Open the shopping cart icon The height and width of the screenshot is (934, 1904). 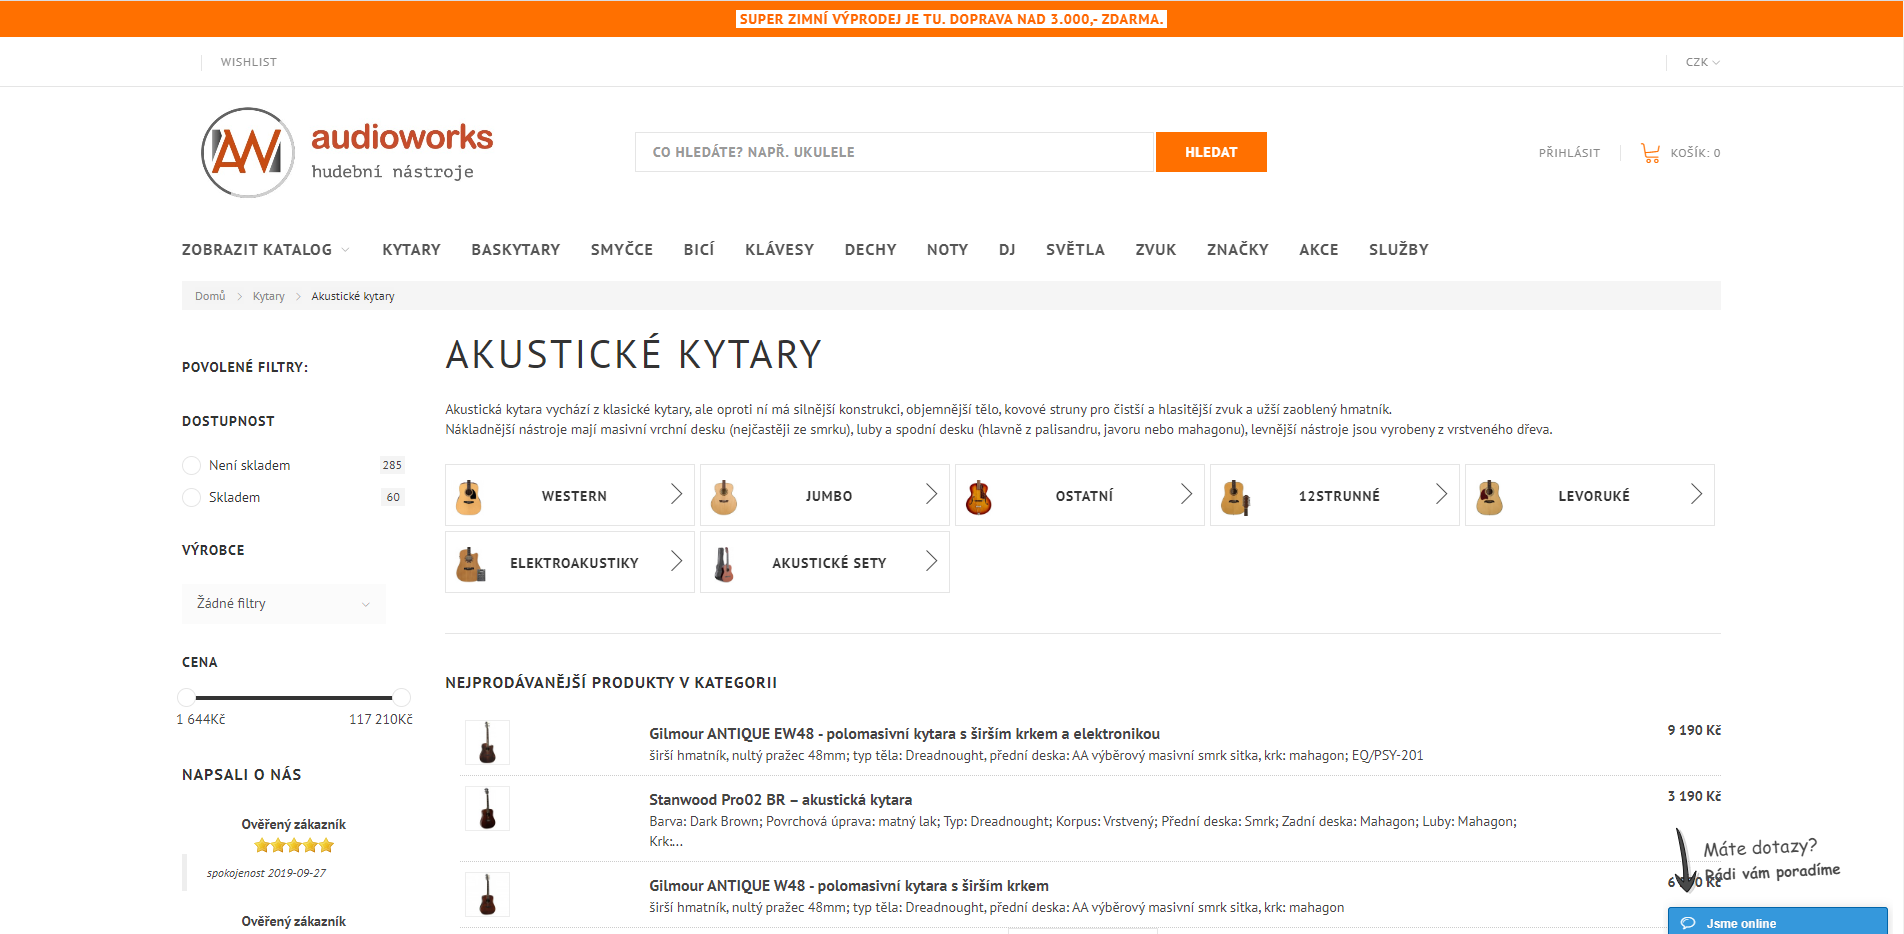[1650, 153]
